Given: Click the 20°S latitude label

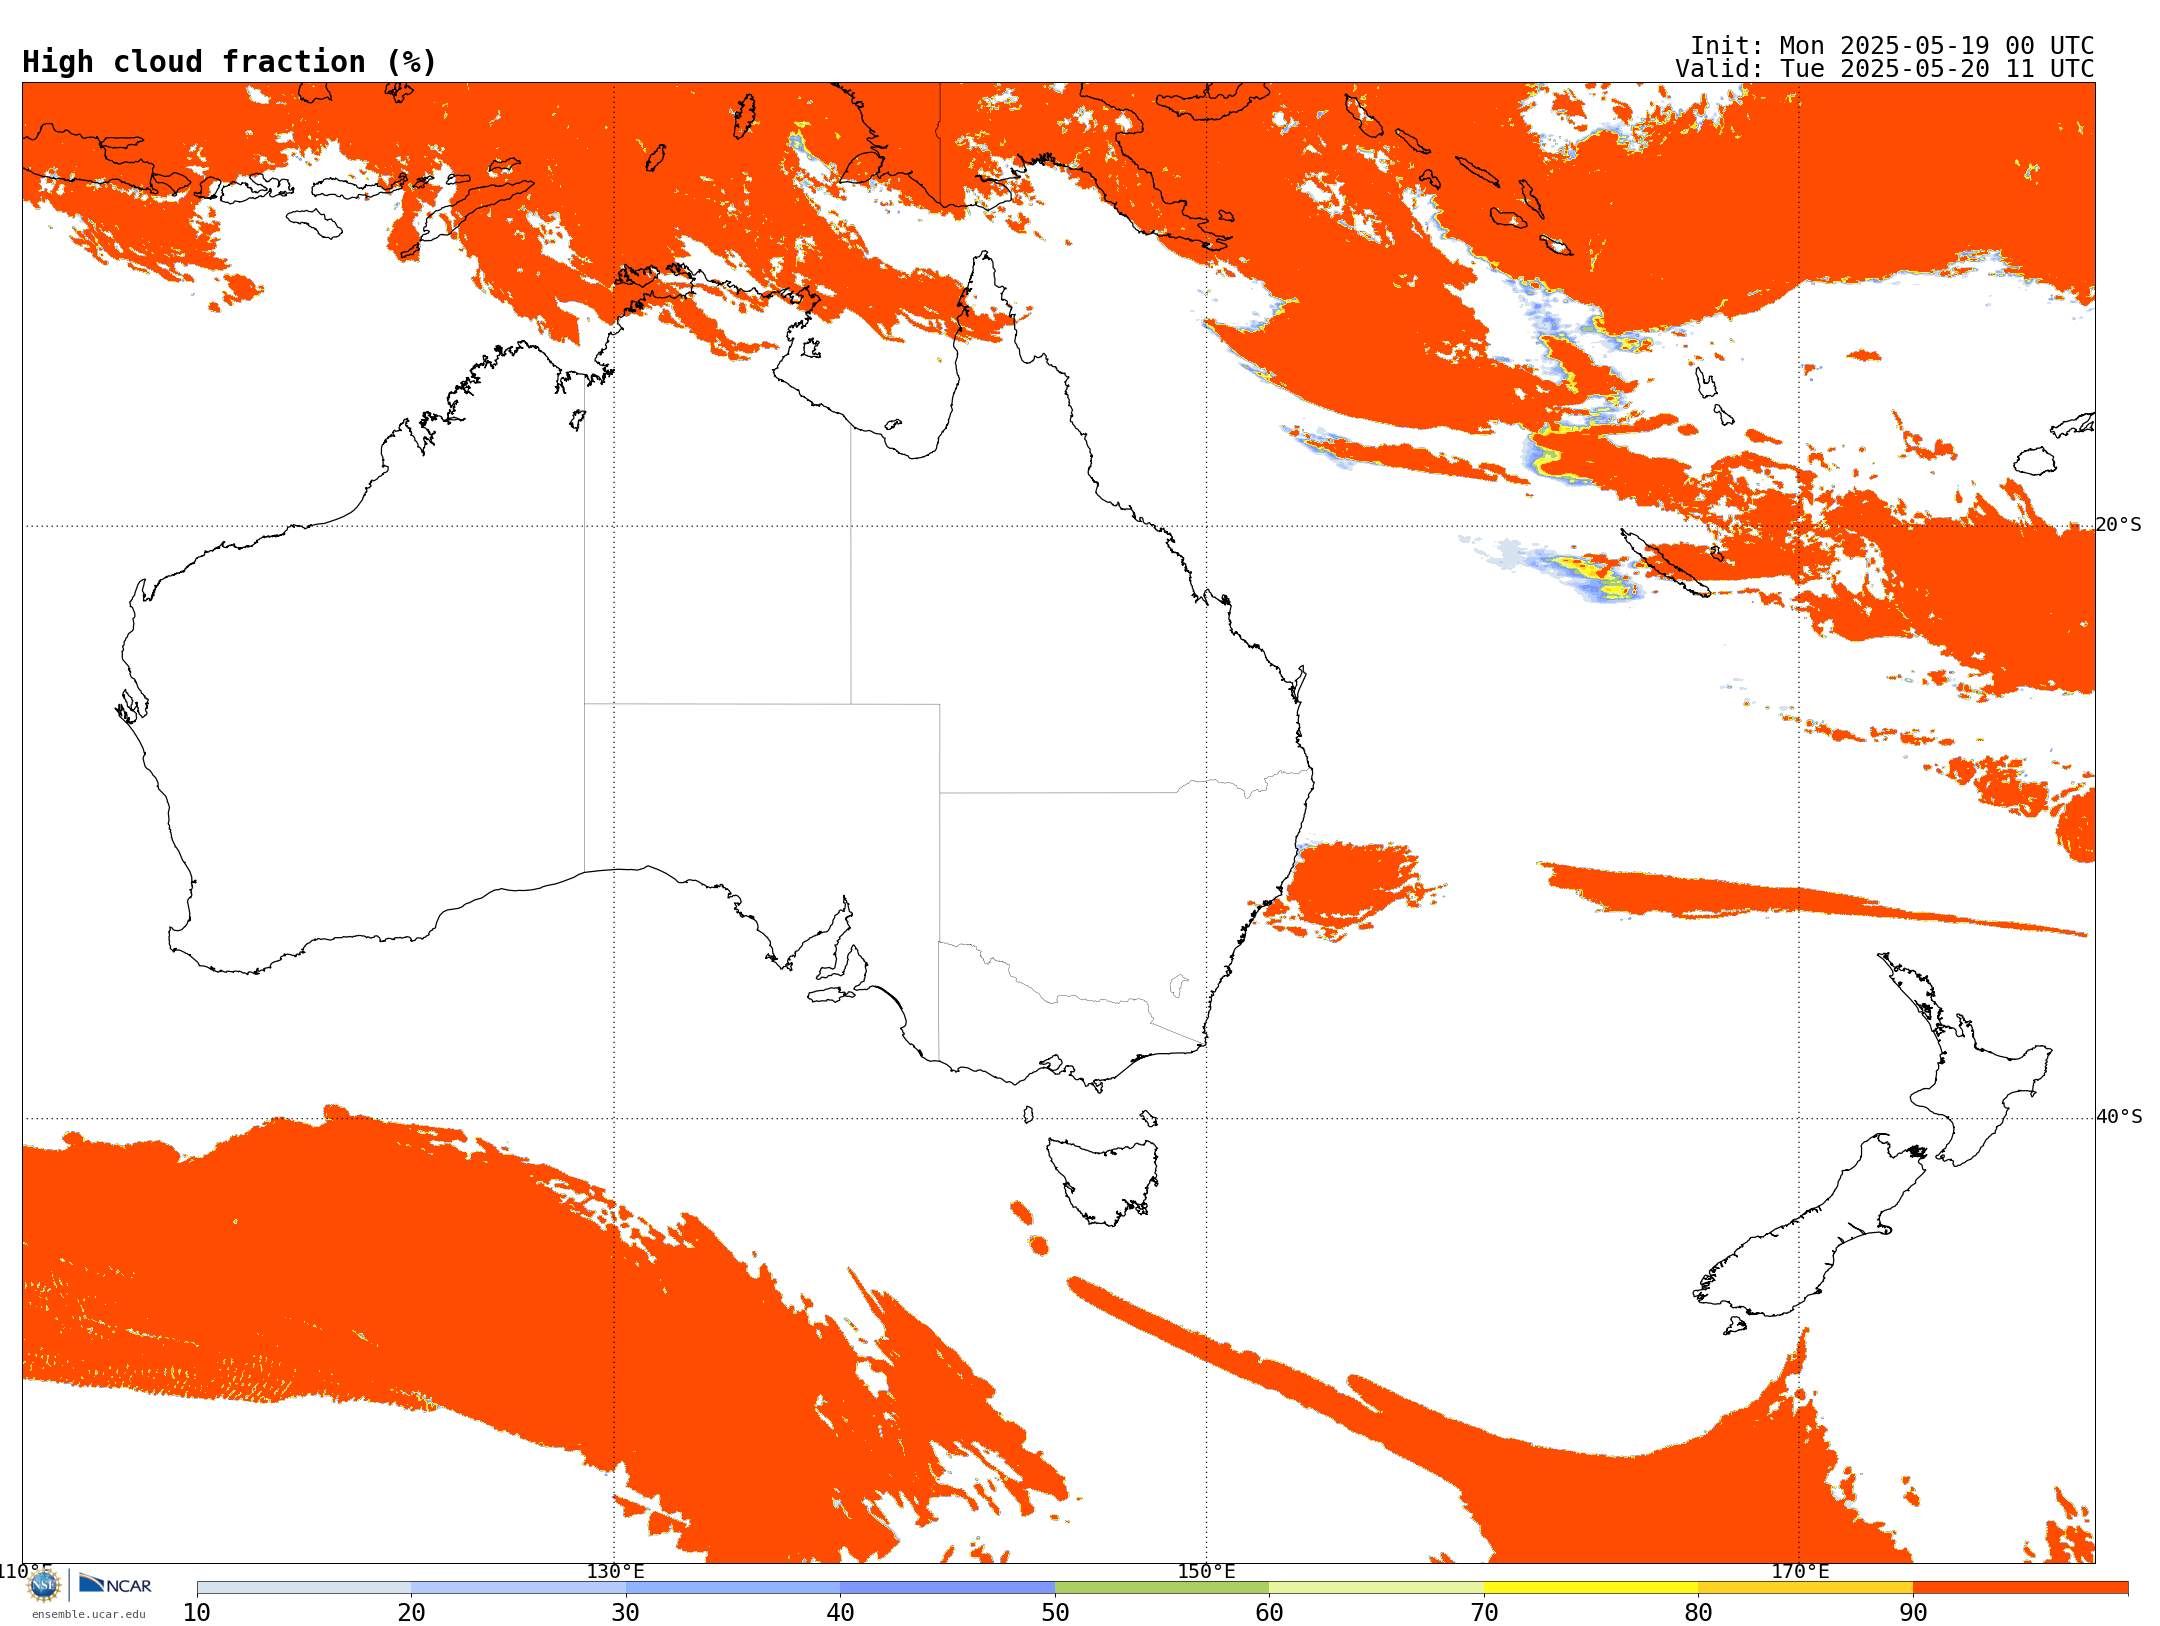Looking at the screenshot, I should [2119, 525].
